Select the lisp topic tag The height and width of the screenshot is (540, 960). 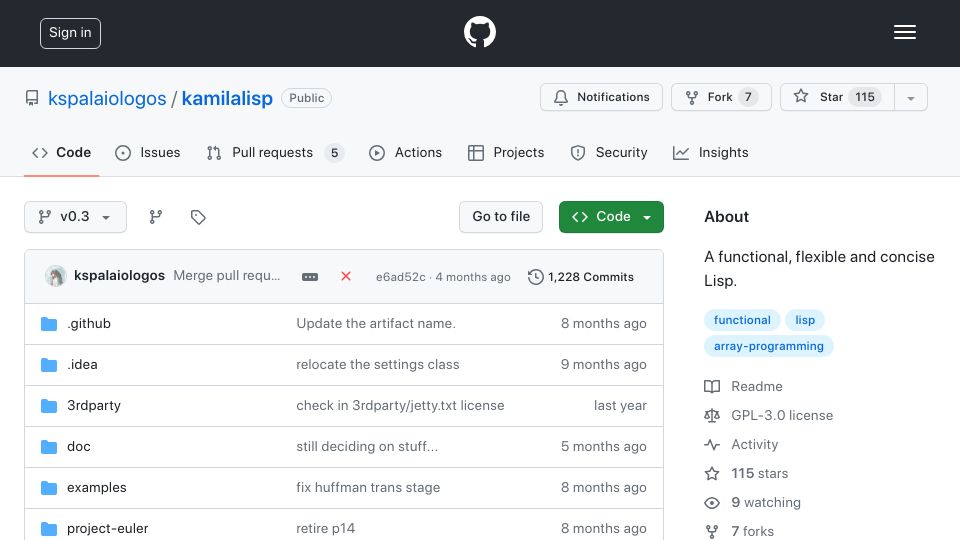tap(804, 320)
